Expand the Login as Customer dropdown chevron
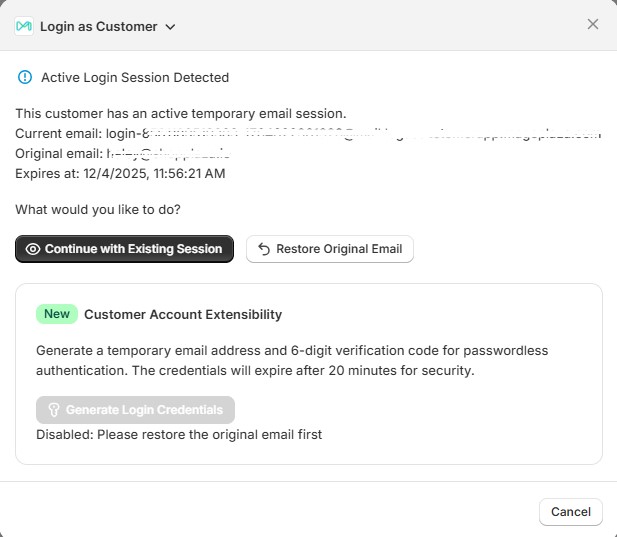 pos(170,27)
